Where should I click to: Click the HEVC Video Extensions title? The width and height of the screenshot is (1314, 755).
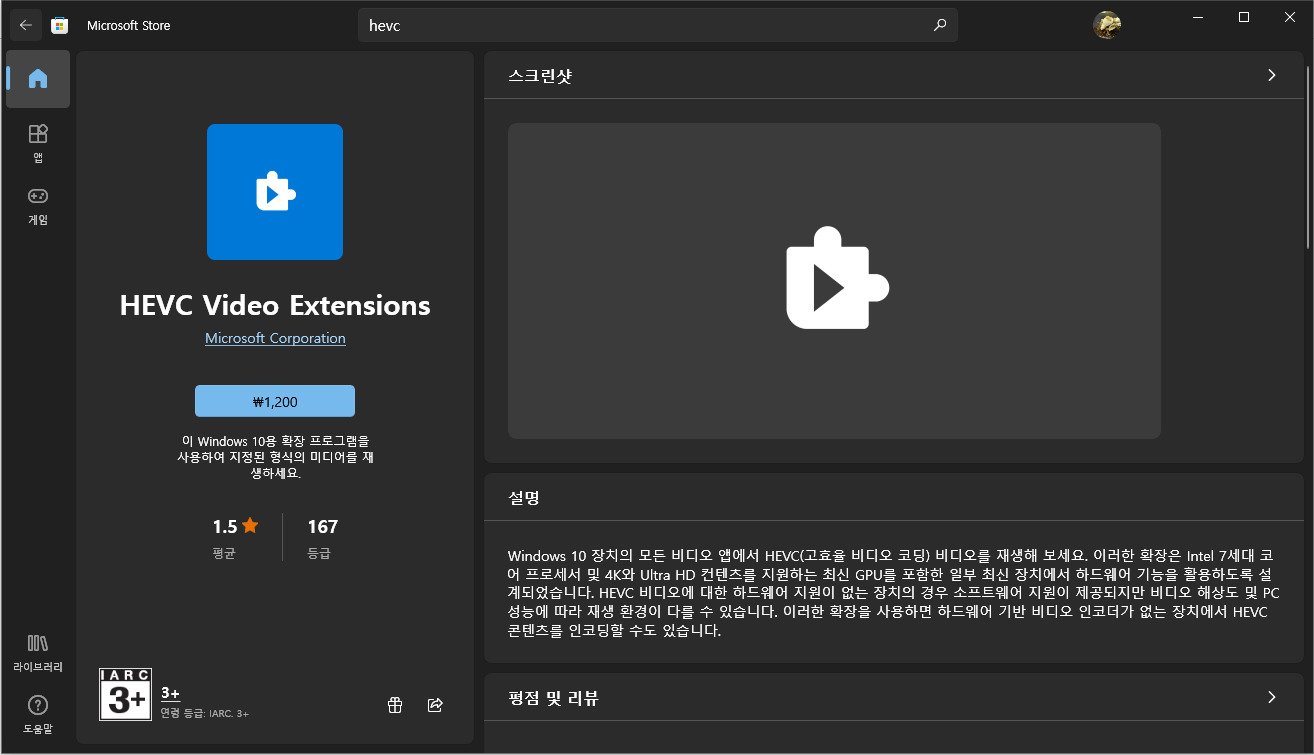pyautogui.click(x=275, y=305)
